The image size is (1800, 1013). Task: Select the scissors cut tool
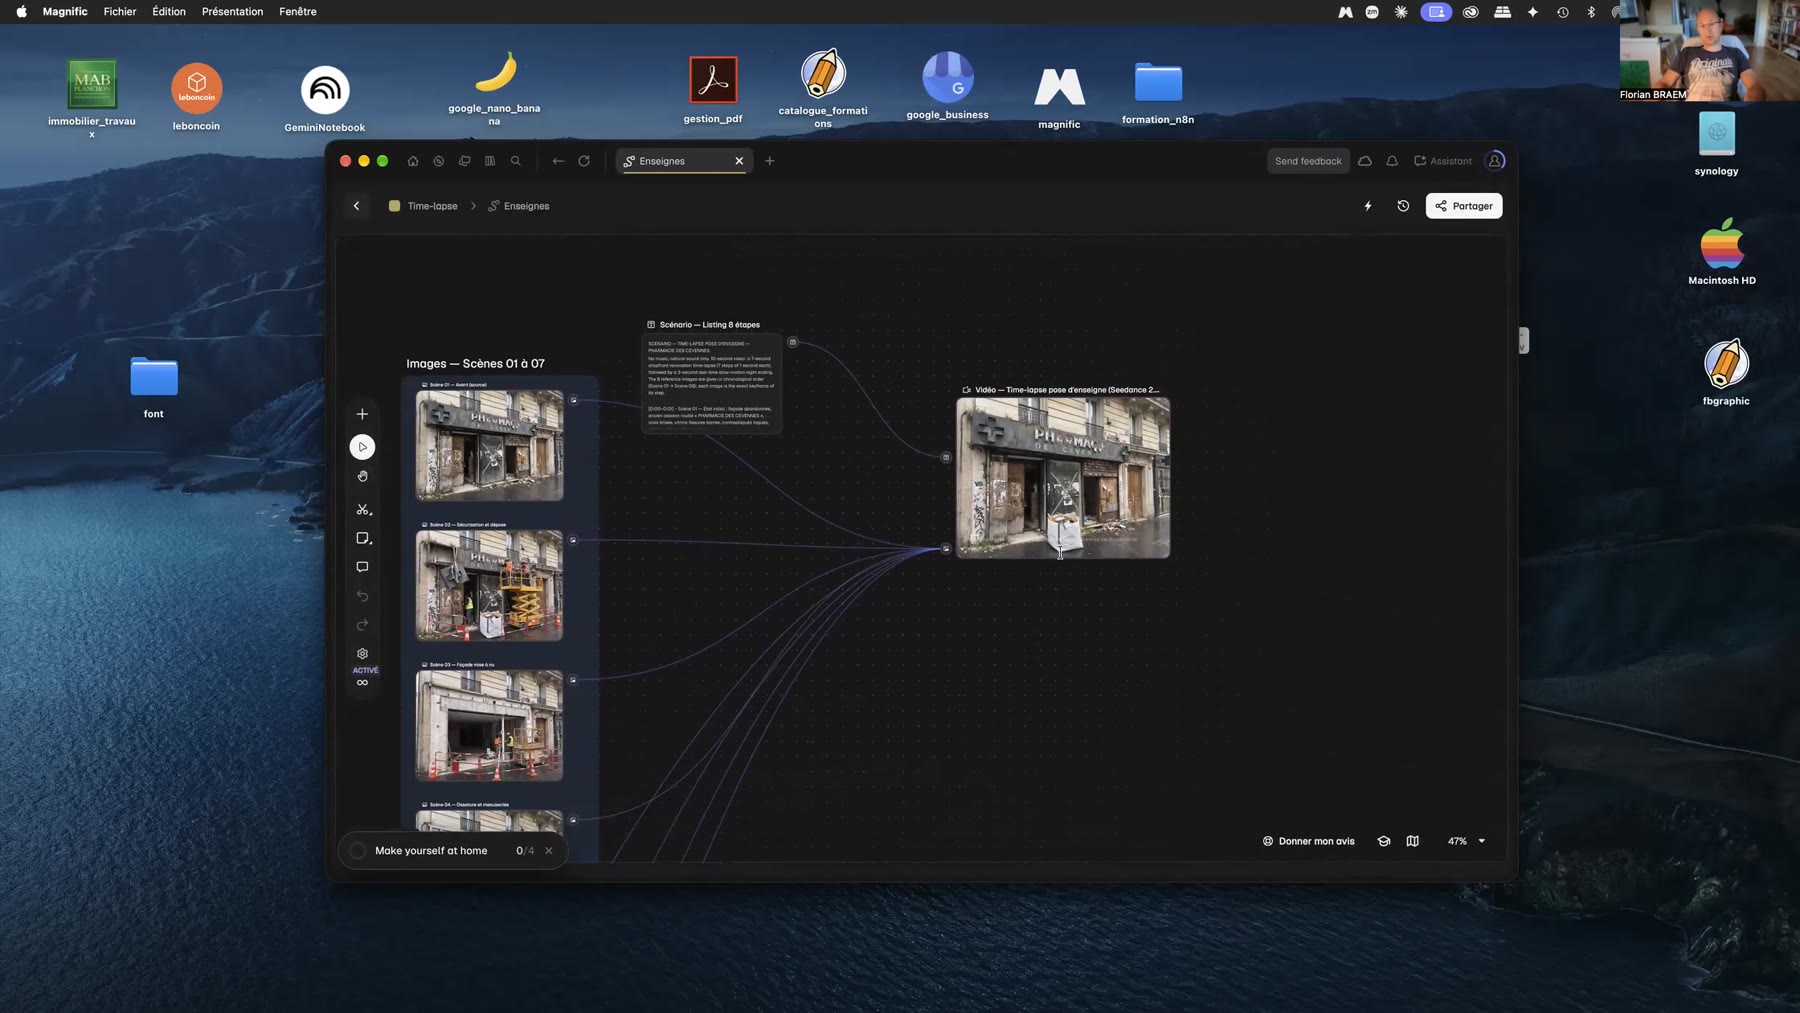[x=363, y=510]
